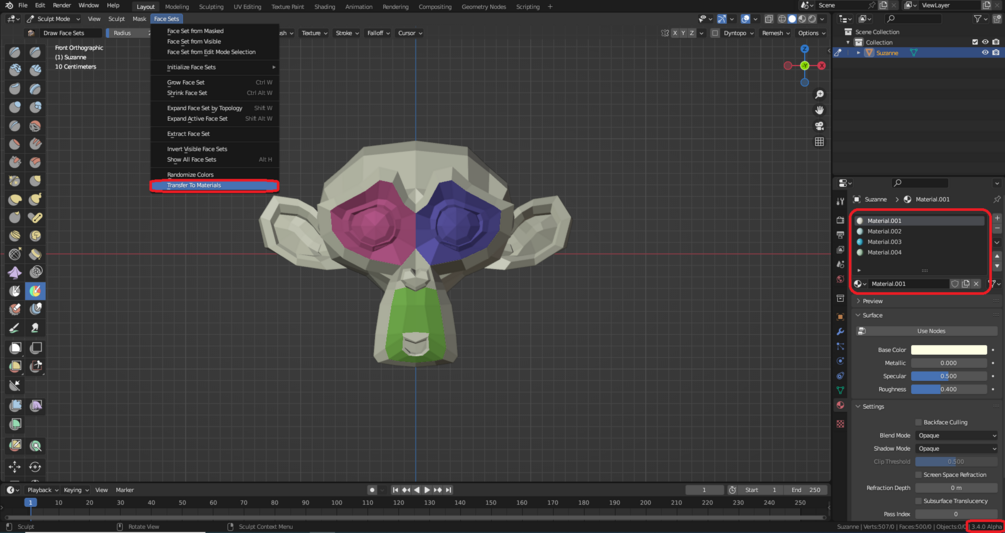
Task: Hide Suzanne in viewport with eye icon
Action: click(x=985, y=53)
